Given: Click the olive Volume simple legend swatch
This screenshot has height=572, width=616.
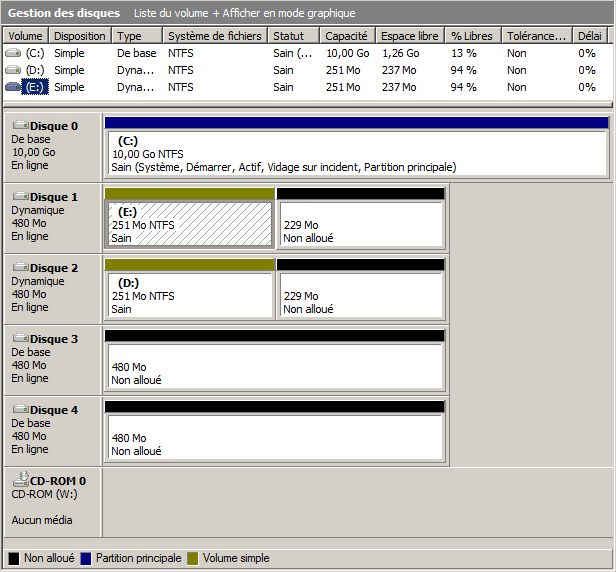Looking at the screenshot, I should click(x=193, y=558).
